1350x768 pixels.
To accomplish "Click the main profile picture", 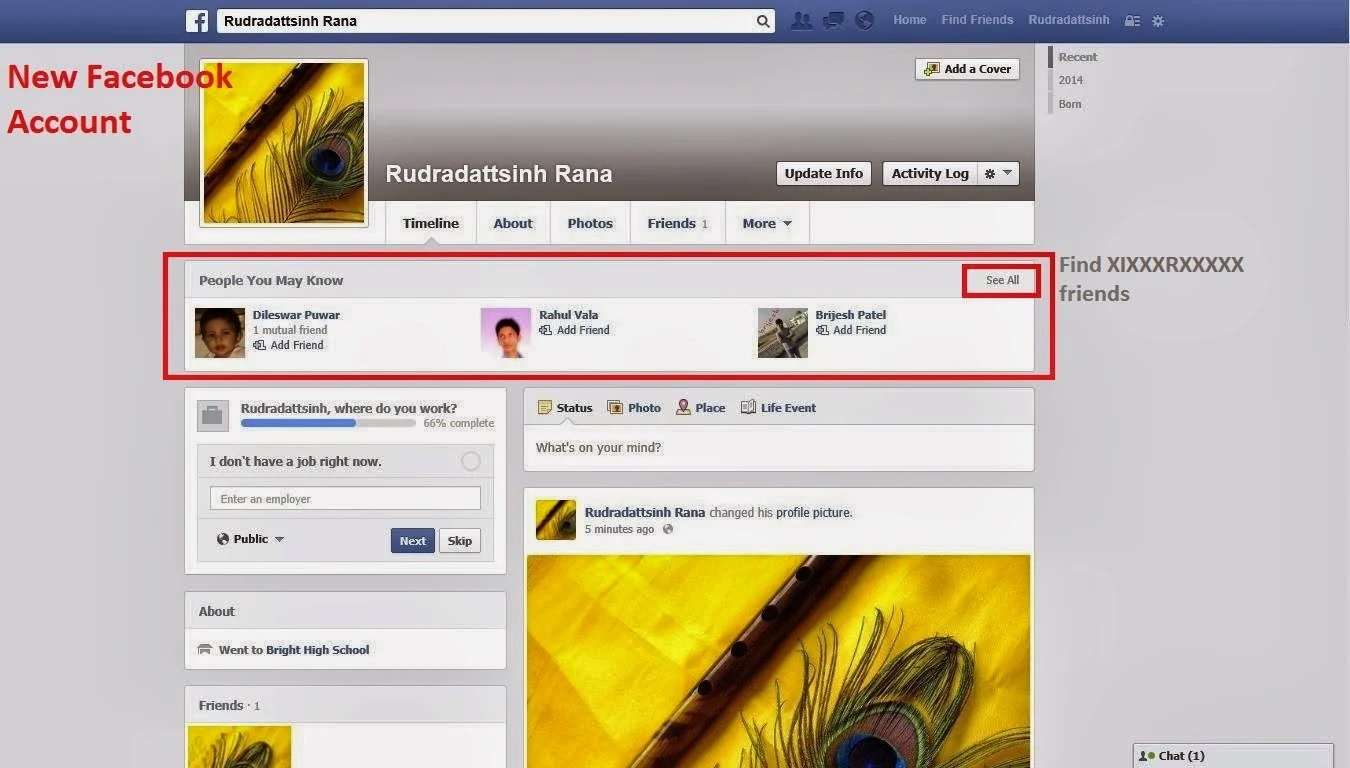I will pyautogui.click(x=284, y=143).
